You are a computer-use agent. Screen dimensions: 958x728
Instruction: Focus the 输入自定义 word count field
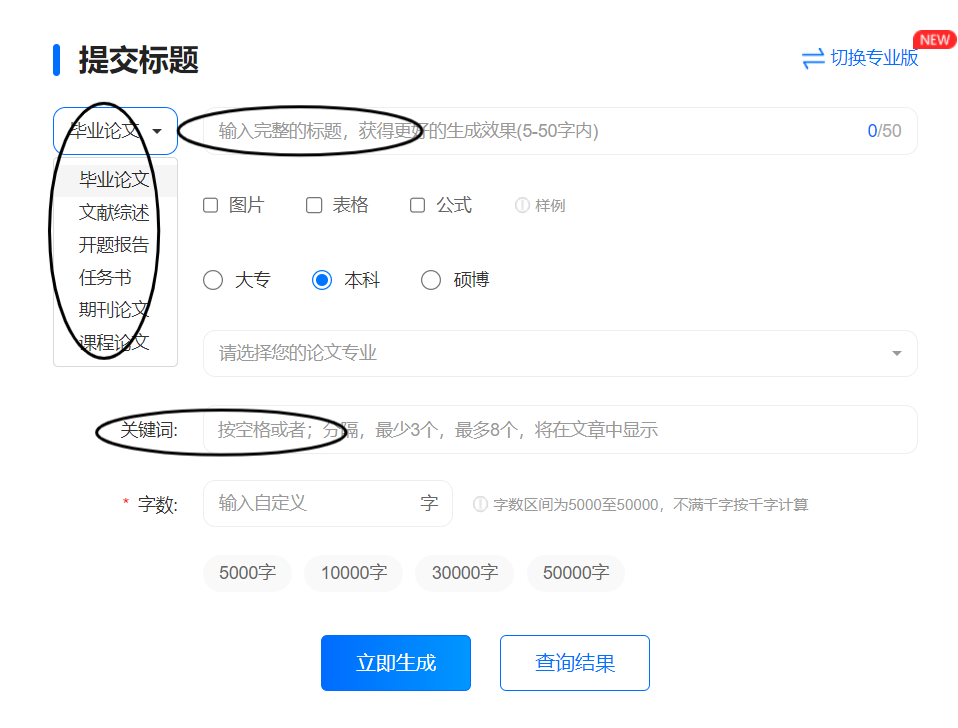click(327, 503)
